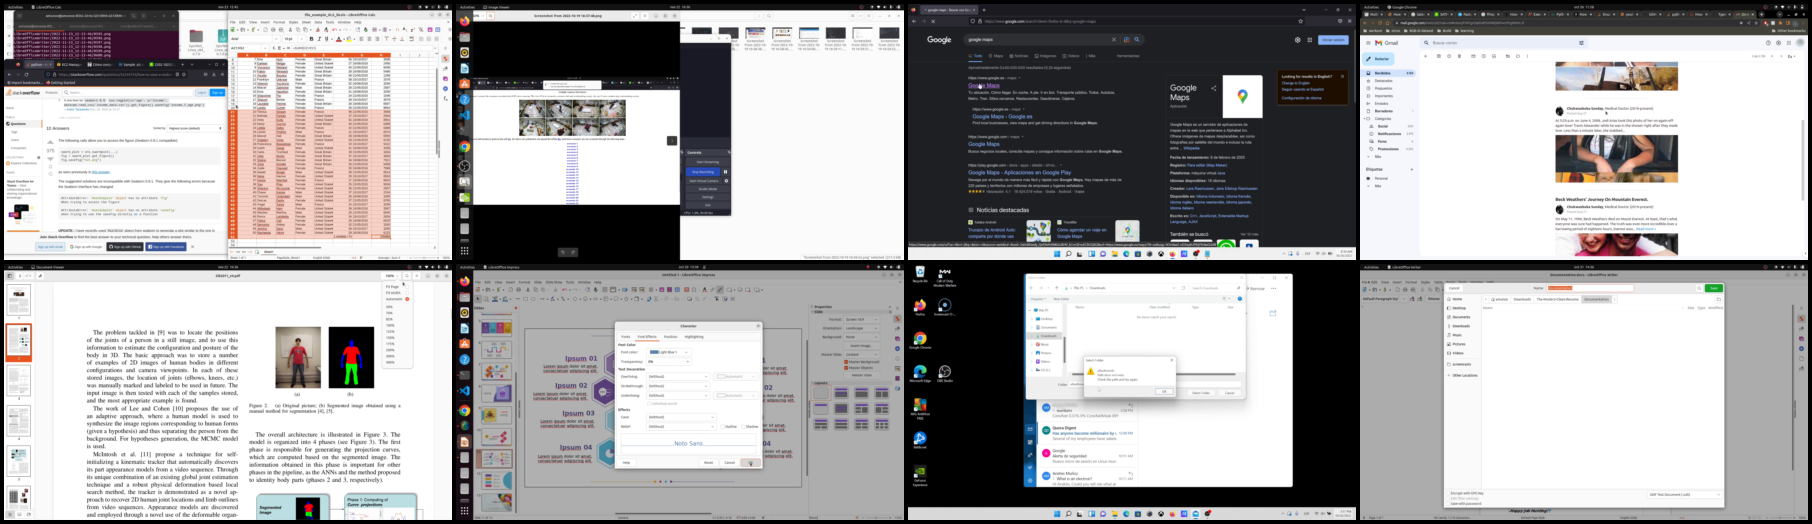This screenshot has width=1812, height=524.
Task: Open the Overlining dropdown in Character dialog
Action: click(x=678, y=376)
